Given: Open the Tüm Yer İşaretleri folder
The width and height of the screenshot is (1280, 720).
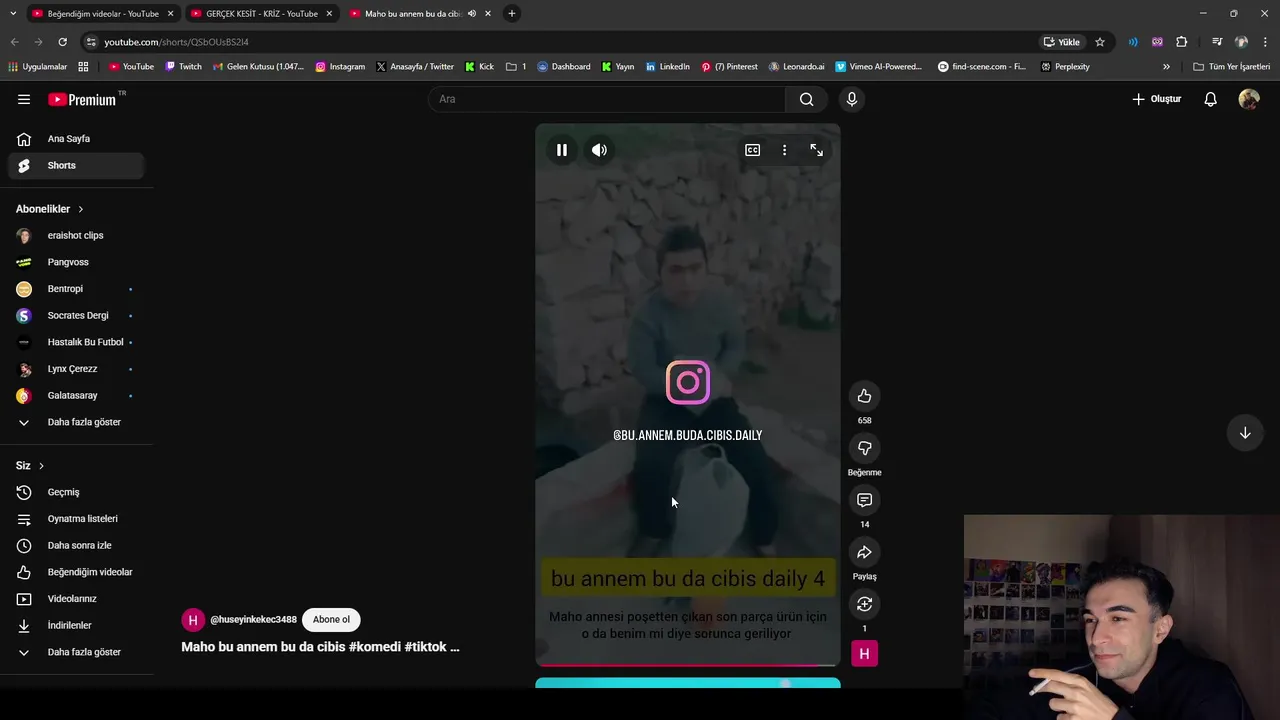Looking at the screenshot, I should pyautogui.click(x=1231, y=67).
